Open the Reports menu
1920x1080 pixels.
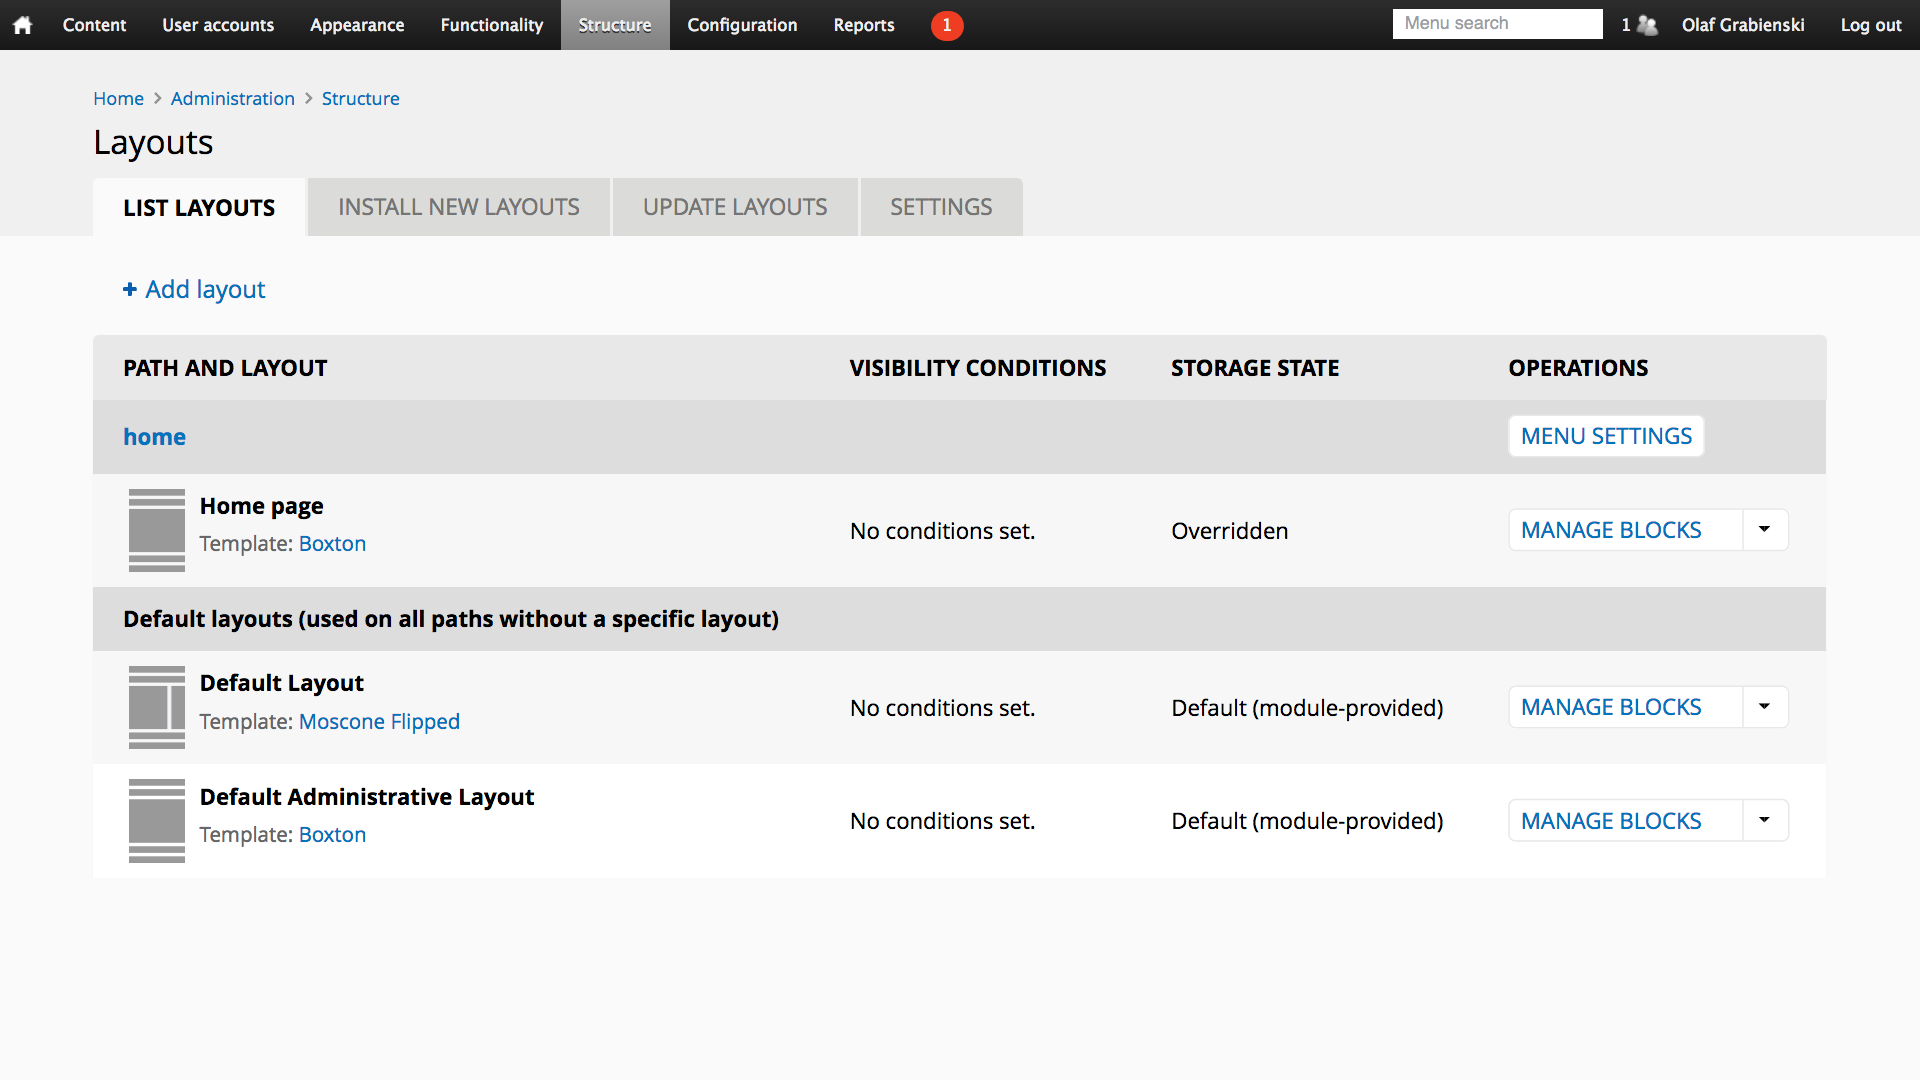click(864, 25)
